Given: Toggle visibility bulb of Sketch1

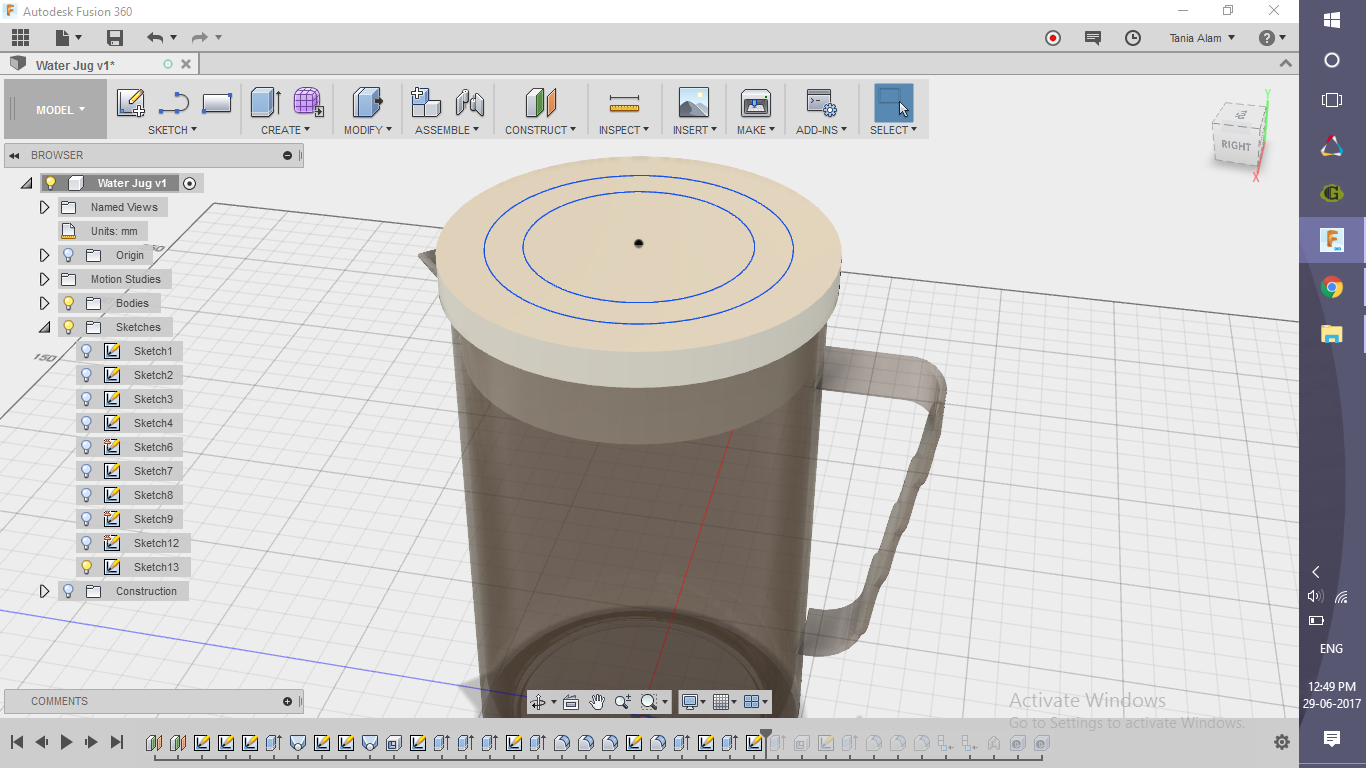Looking at the screenshot, I should click(x=86, y=351).
